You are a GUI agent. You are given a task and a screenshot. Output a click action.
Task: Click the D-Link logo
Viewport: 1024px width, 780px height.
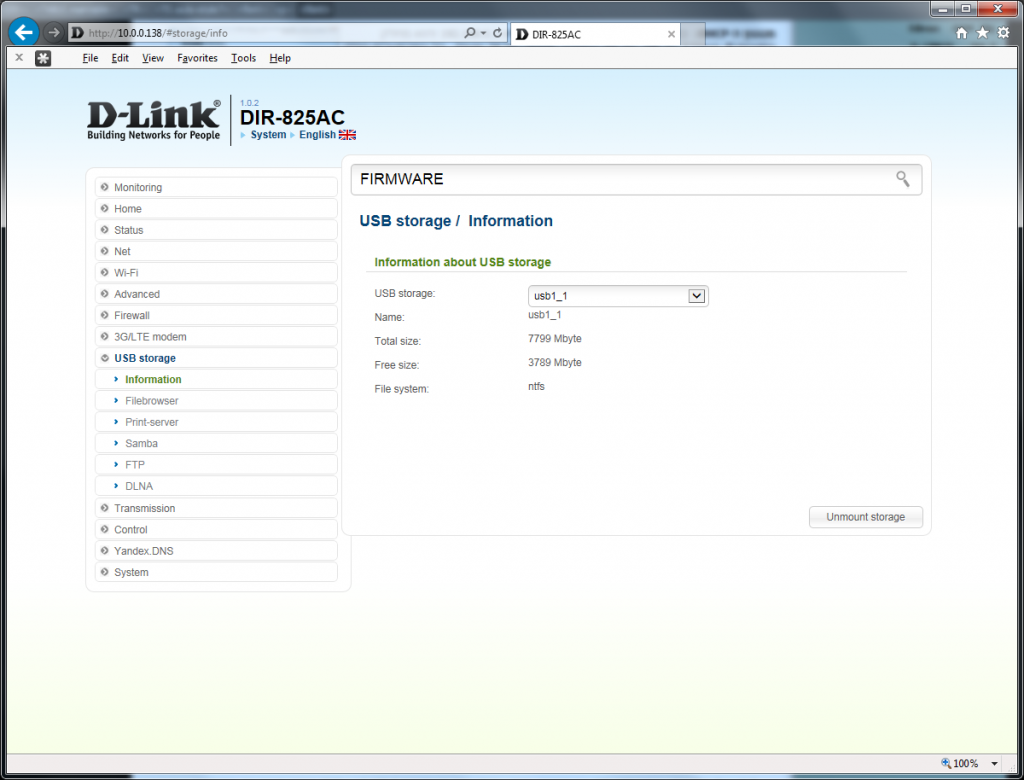153,120
